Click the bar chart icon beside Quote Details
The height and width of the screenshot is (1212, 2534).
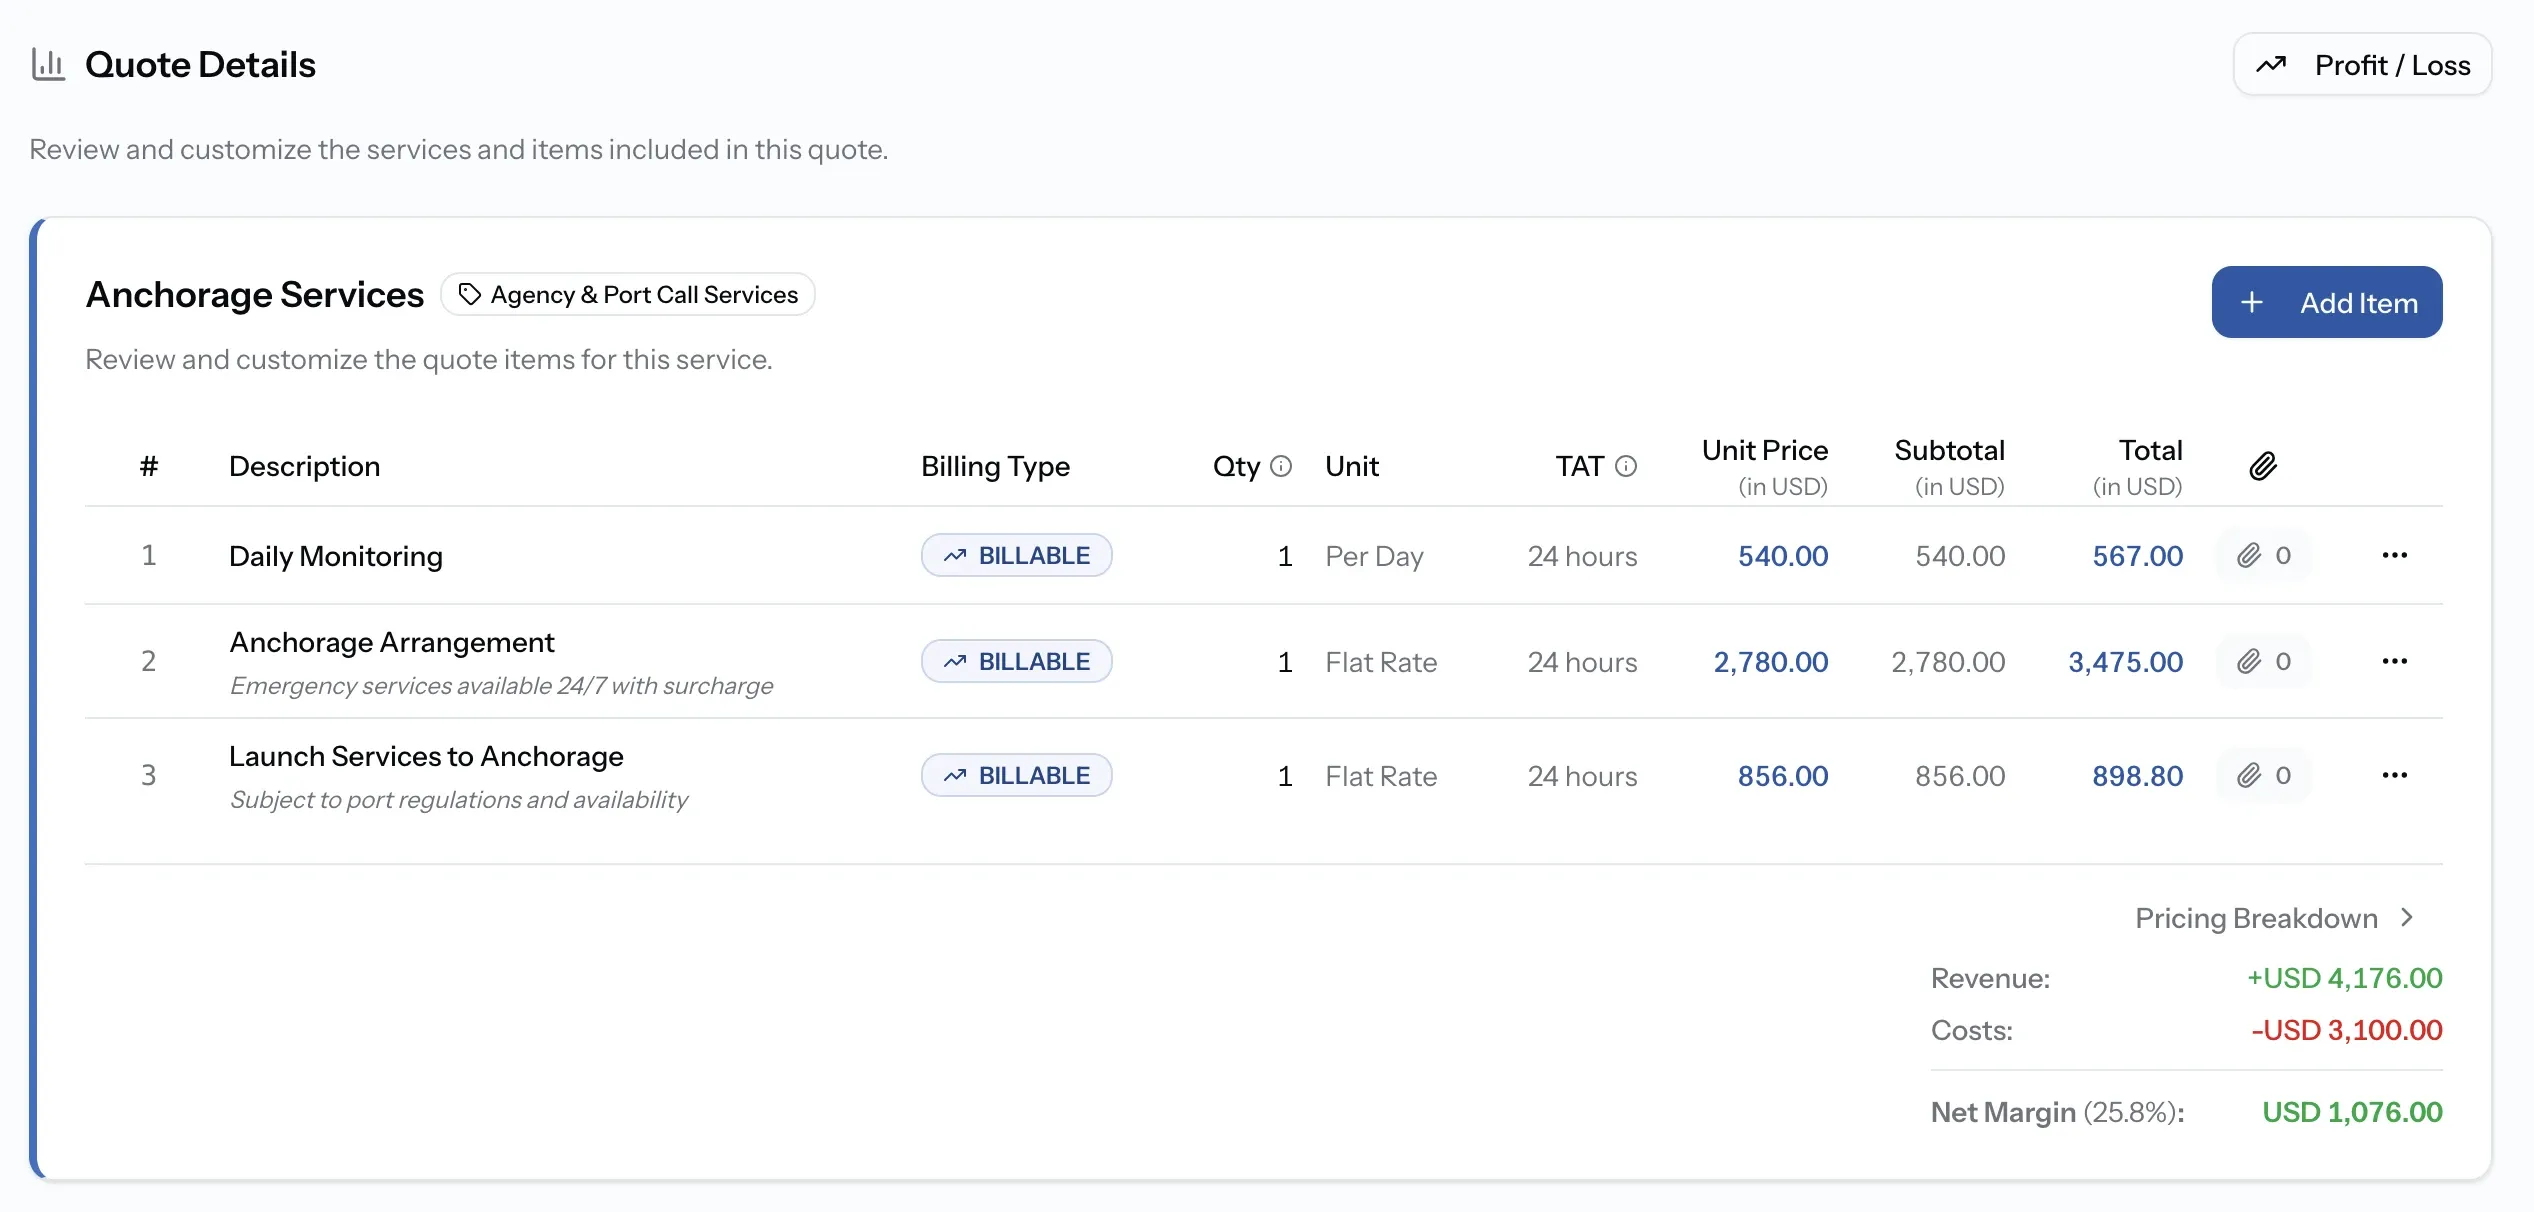click(x=48, y=65)
